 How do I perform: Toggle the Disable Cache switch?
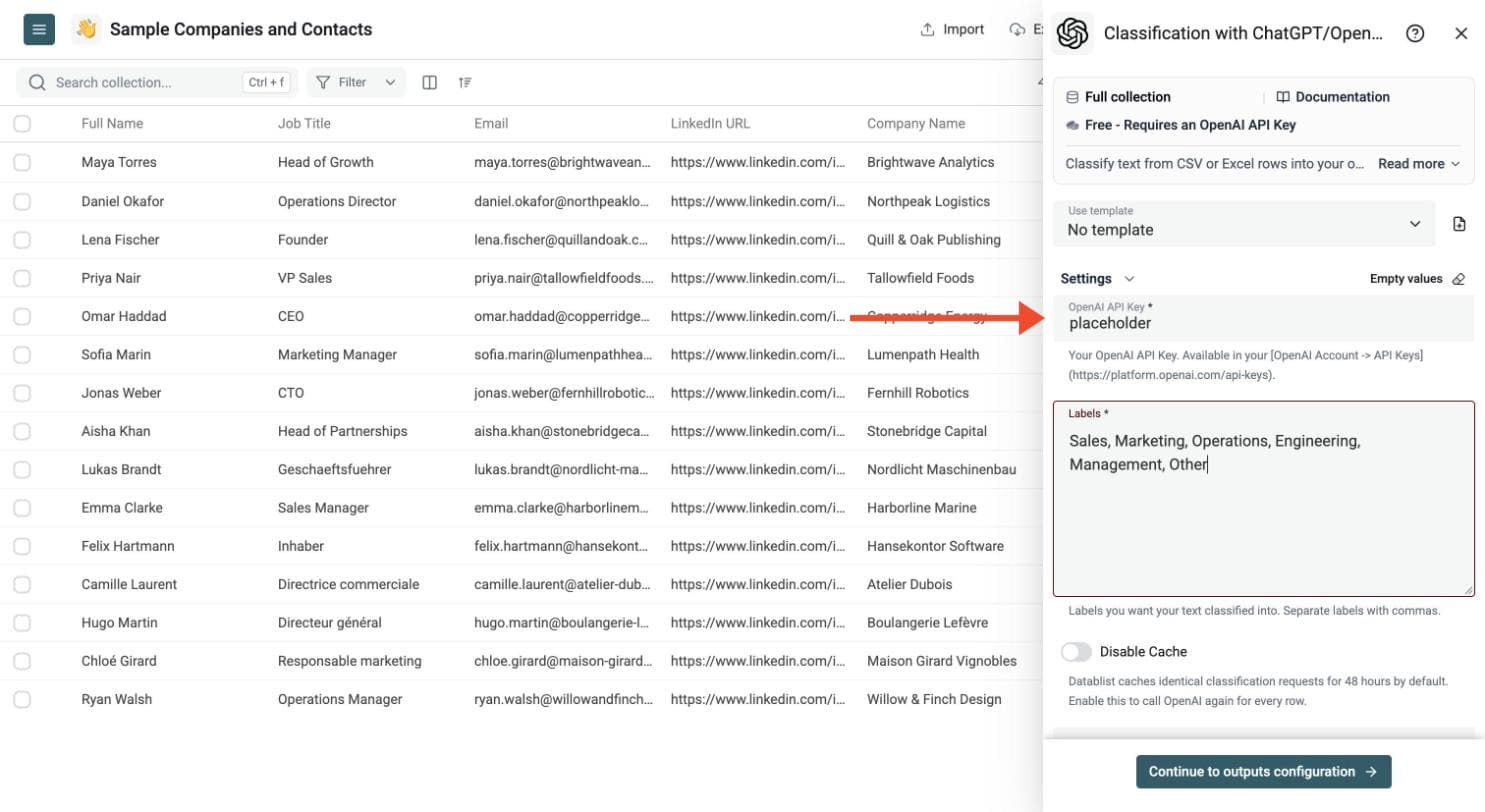pos(1077,652)
